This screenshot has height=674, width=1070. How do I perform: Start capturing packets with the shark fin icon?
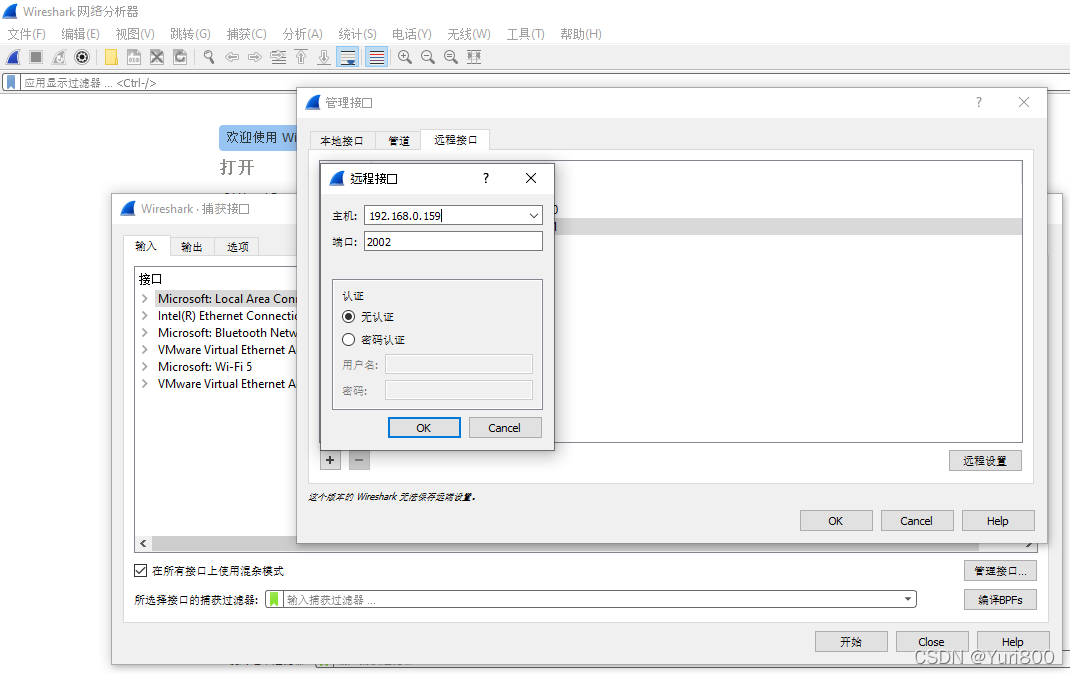click(x=14, y=57)
